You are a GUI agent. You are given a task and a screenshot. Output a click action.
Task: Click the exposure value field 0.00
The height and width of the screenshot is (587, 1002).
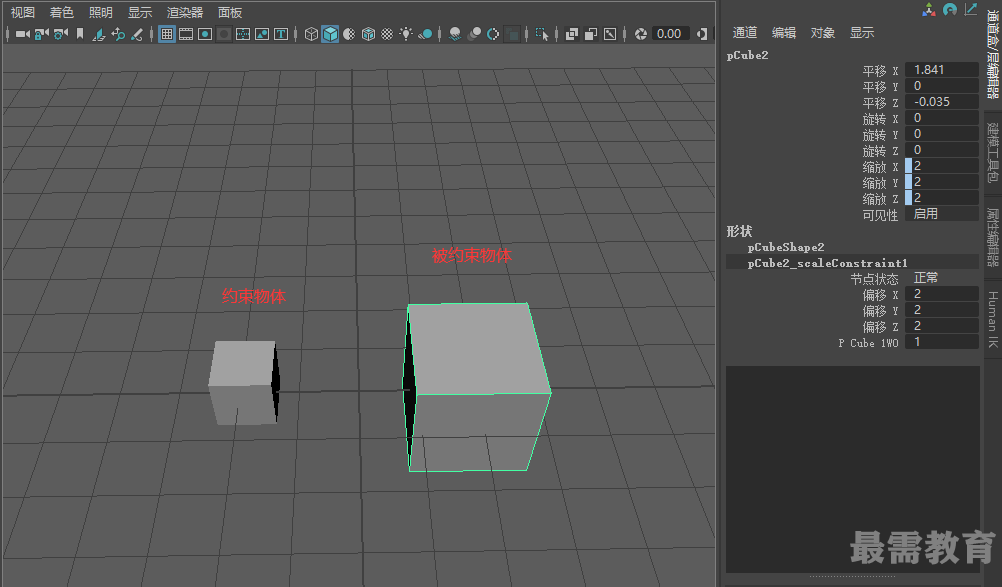669,34
